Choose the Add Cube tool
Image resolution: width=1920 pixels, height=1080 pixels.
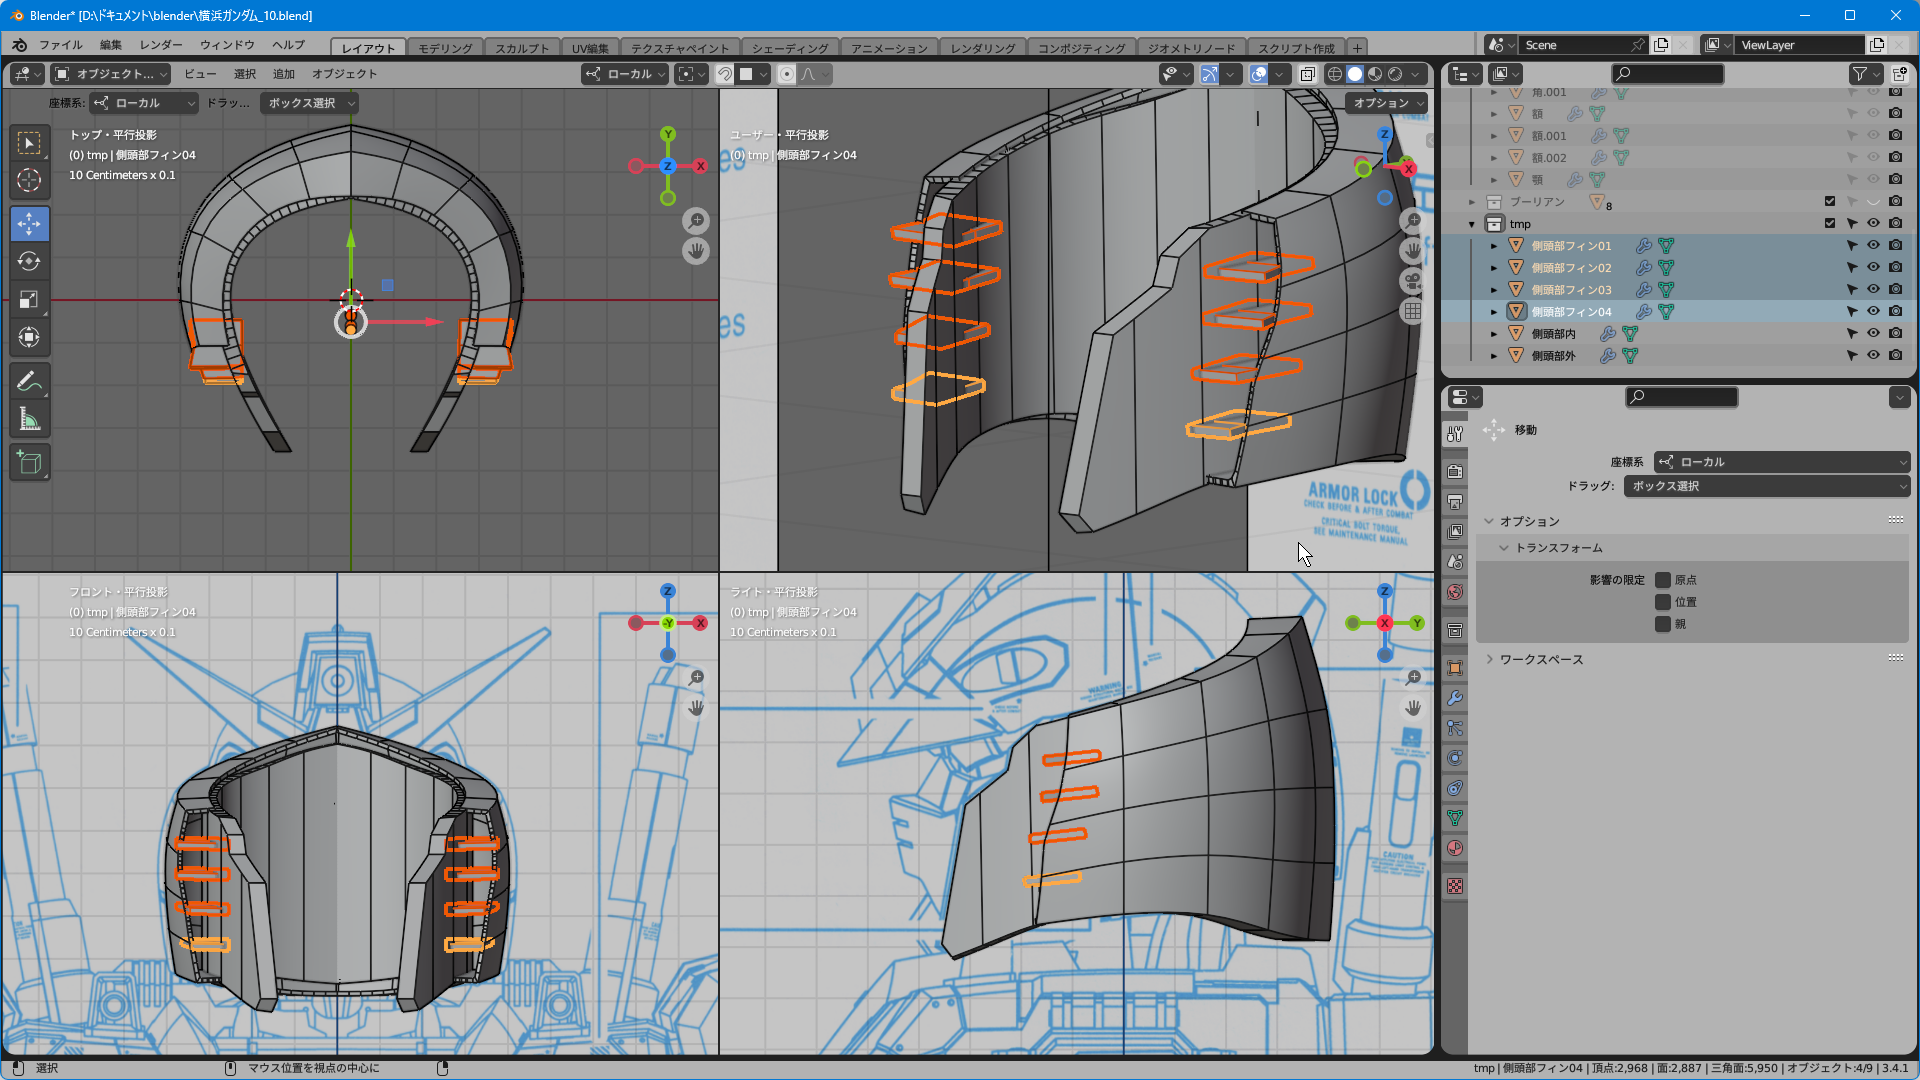29,463
